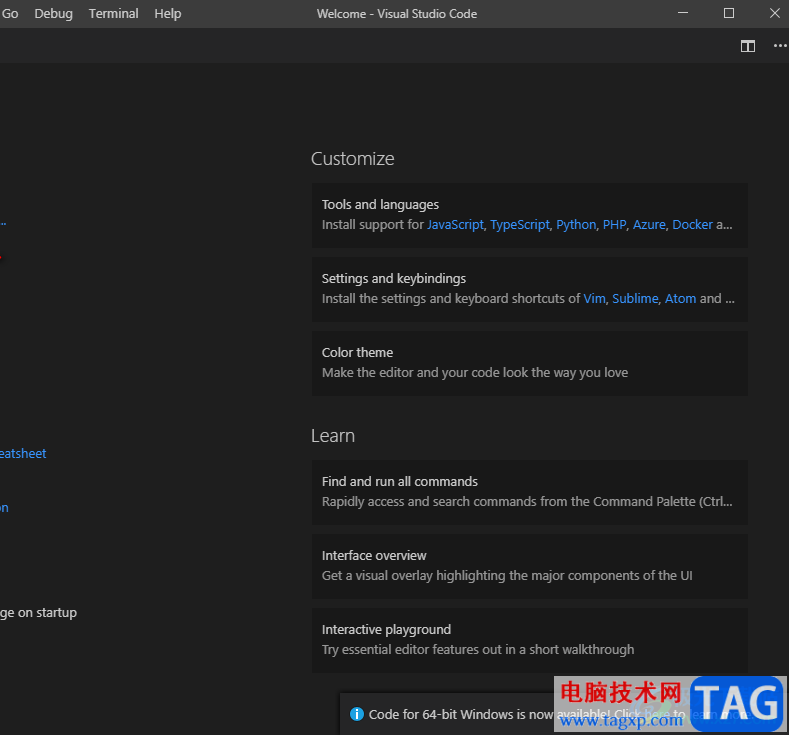This screenshot has height=735, width=789.
Task: Open the Debug menu
Action: 53,14
